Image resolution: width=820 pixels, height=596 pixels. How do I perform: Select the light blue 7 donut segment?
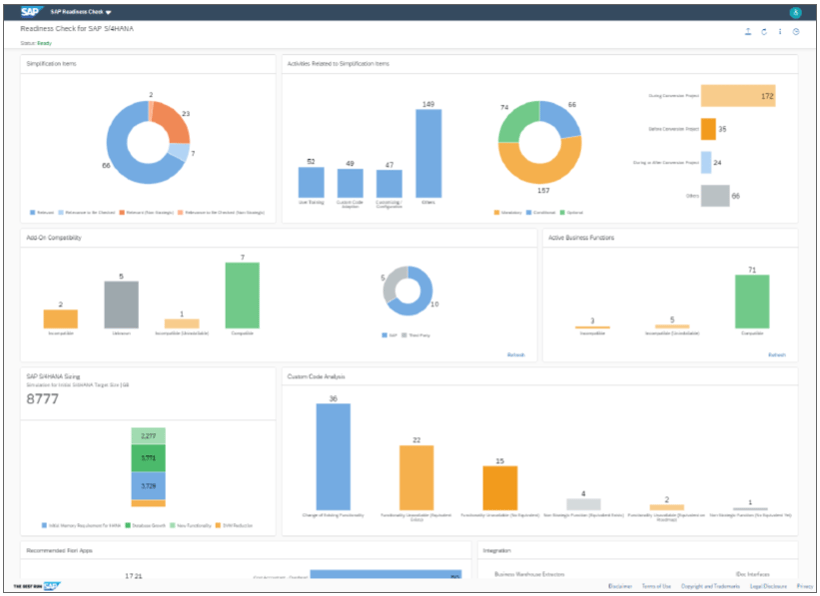coord(179,152)
